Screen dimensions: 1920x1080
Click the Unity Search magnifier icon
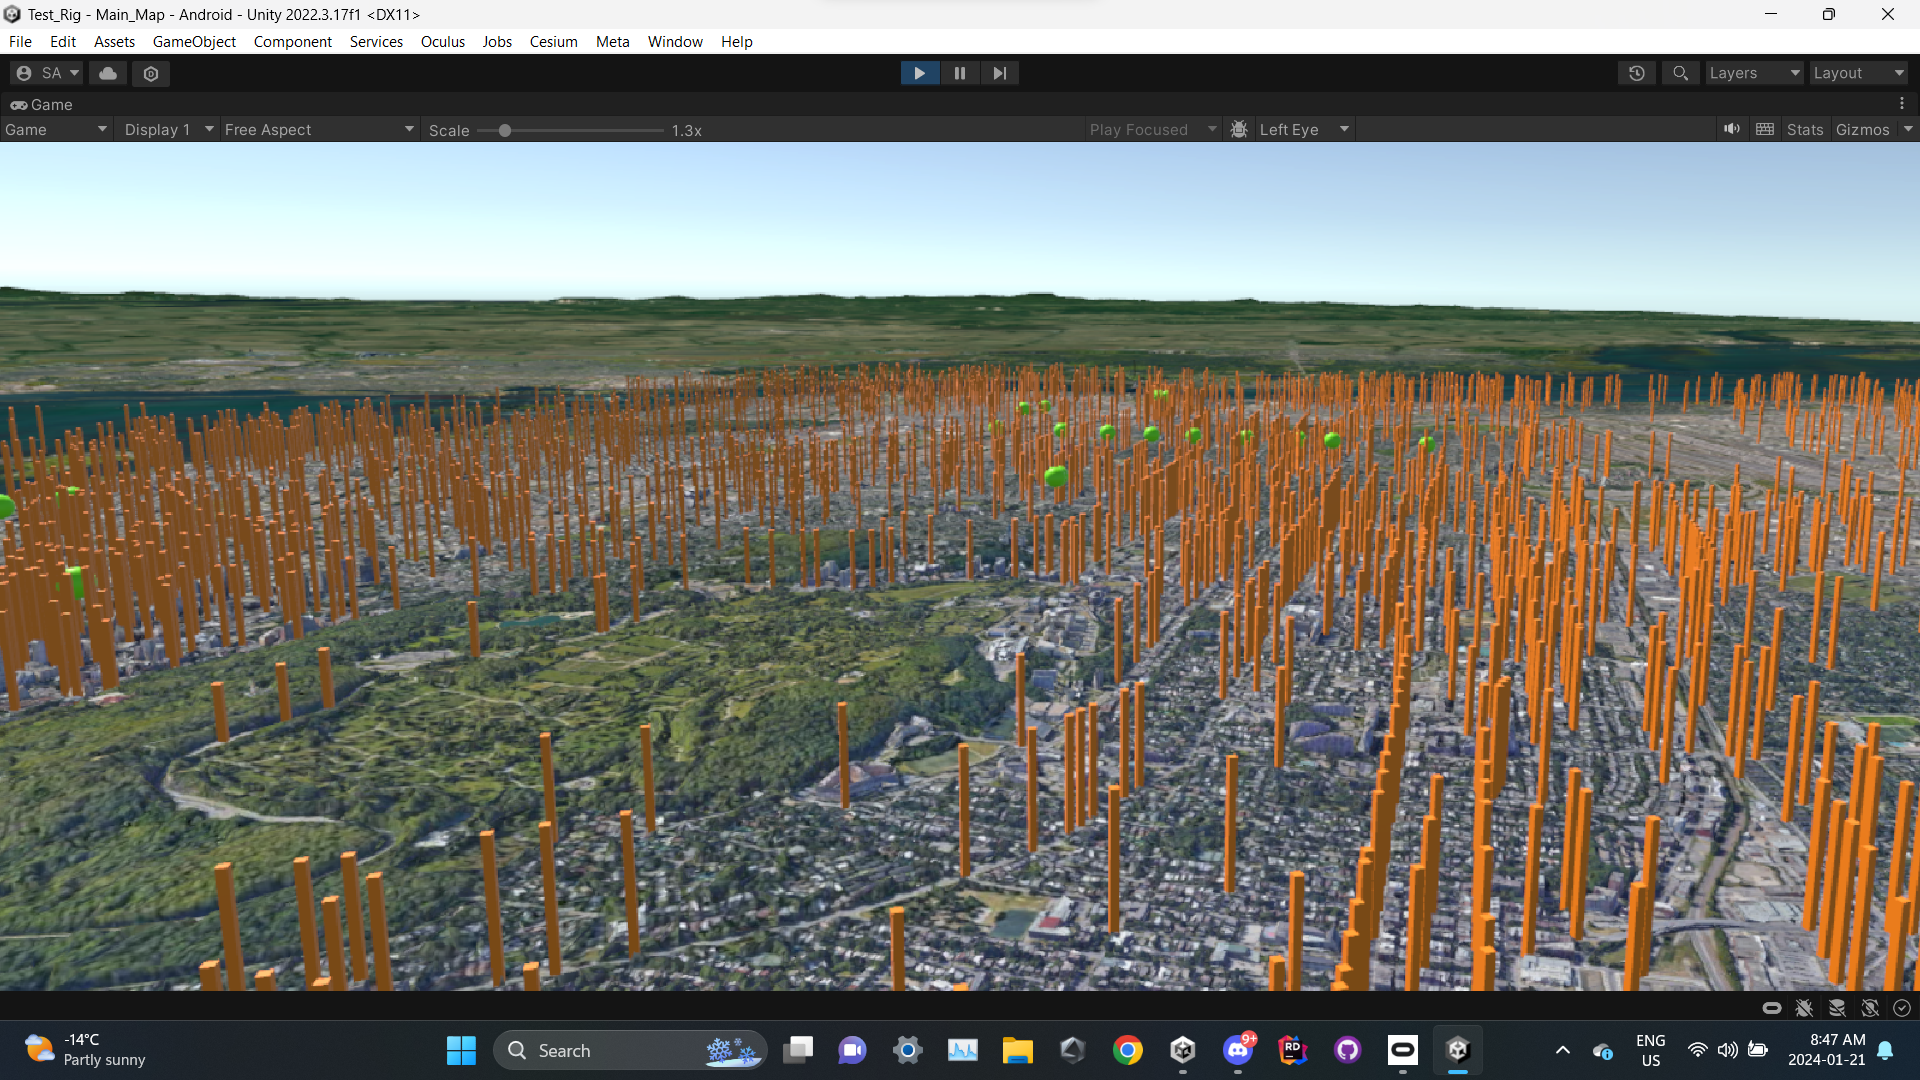[x=1680, y=73]
